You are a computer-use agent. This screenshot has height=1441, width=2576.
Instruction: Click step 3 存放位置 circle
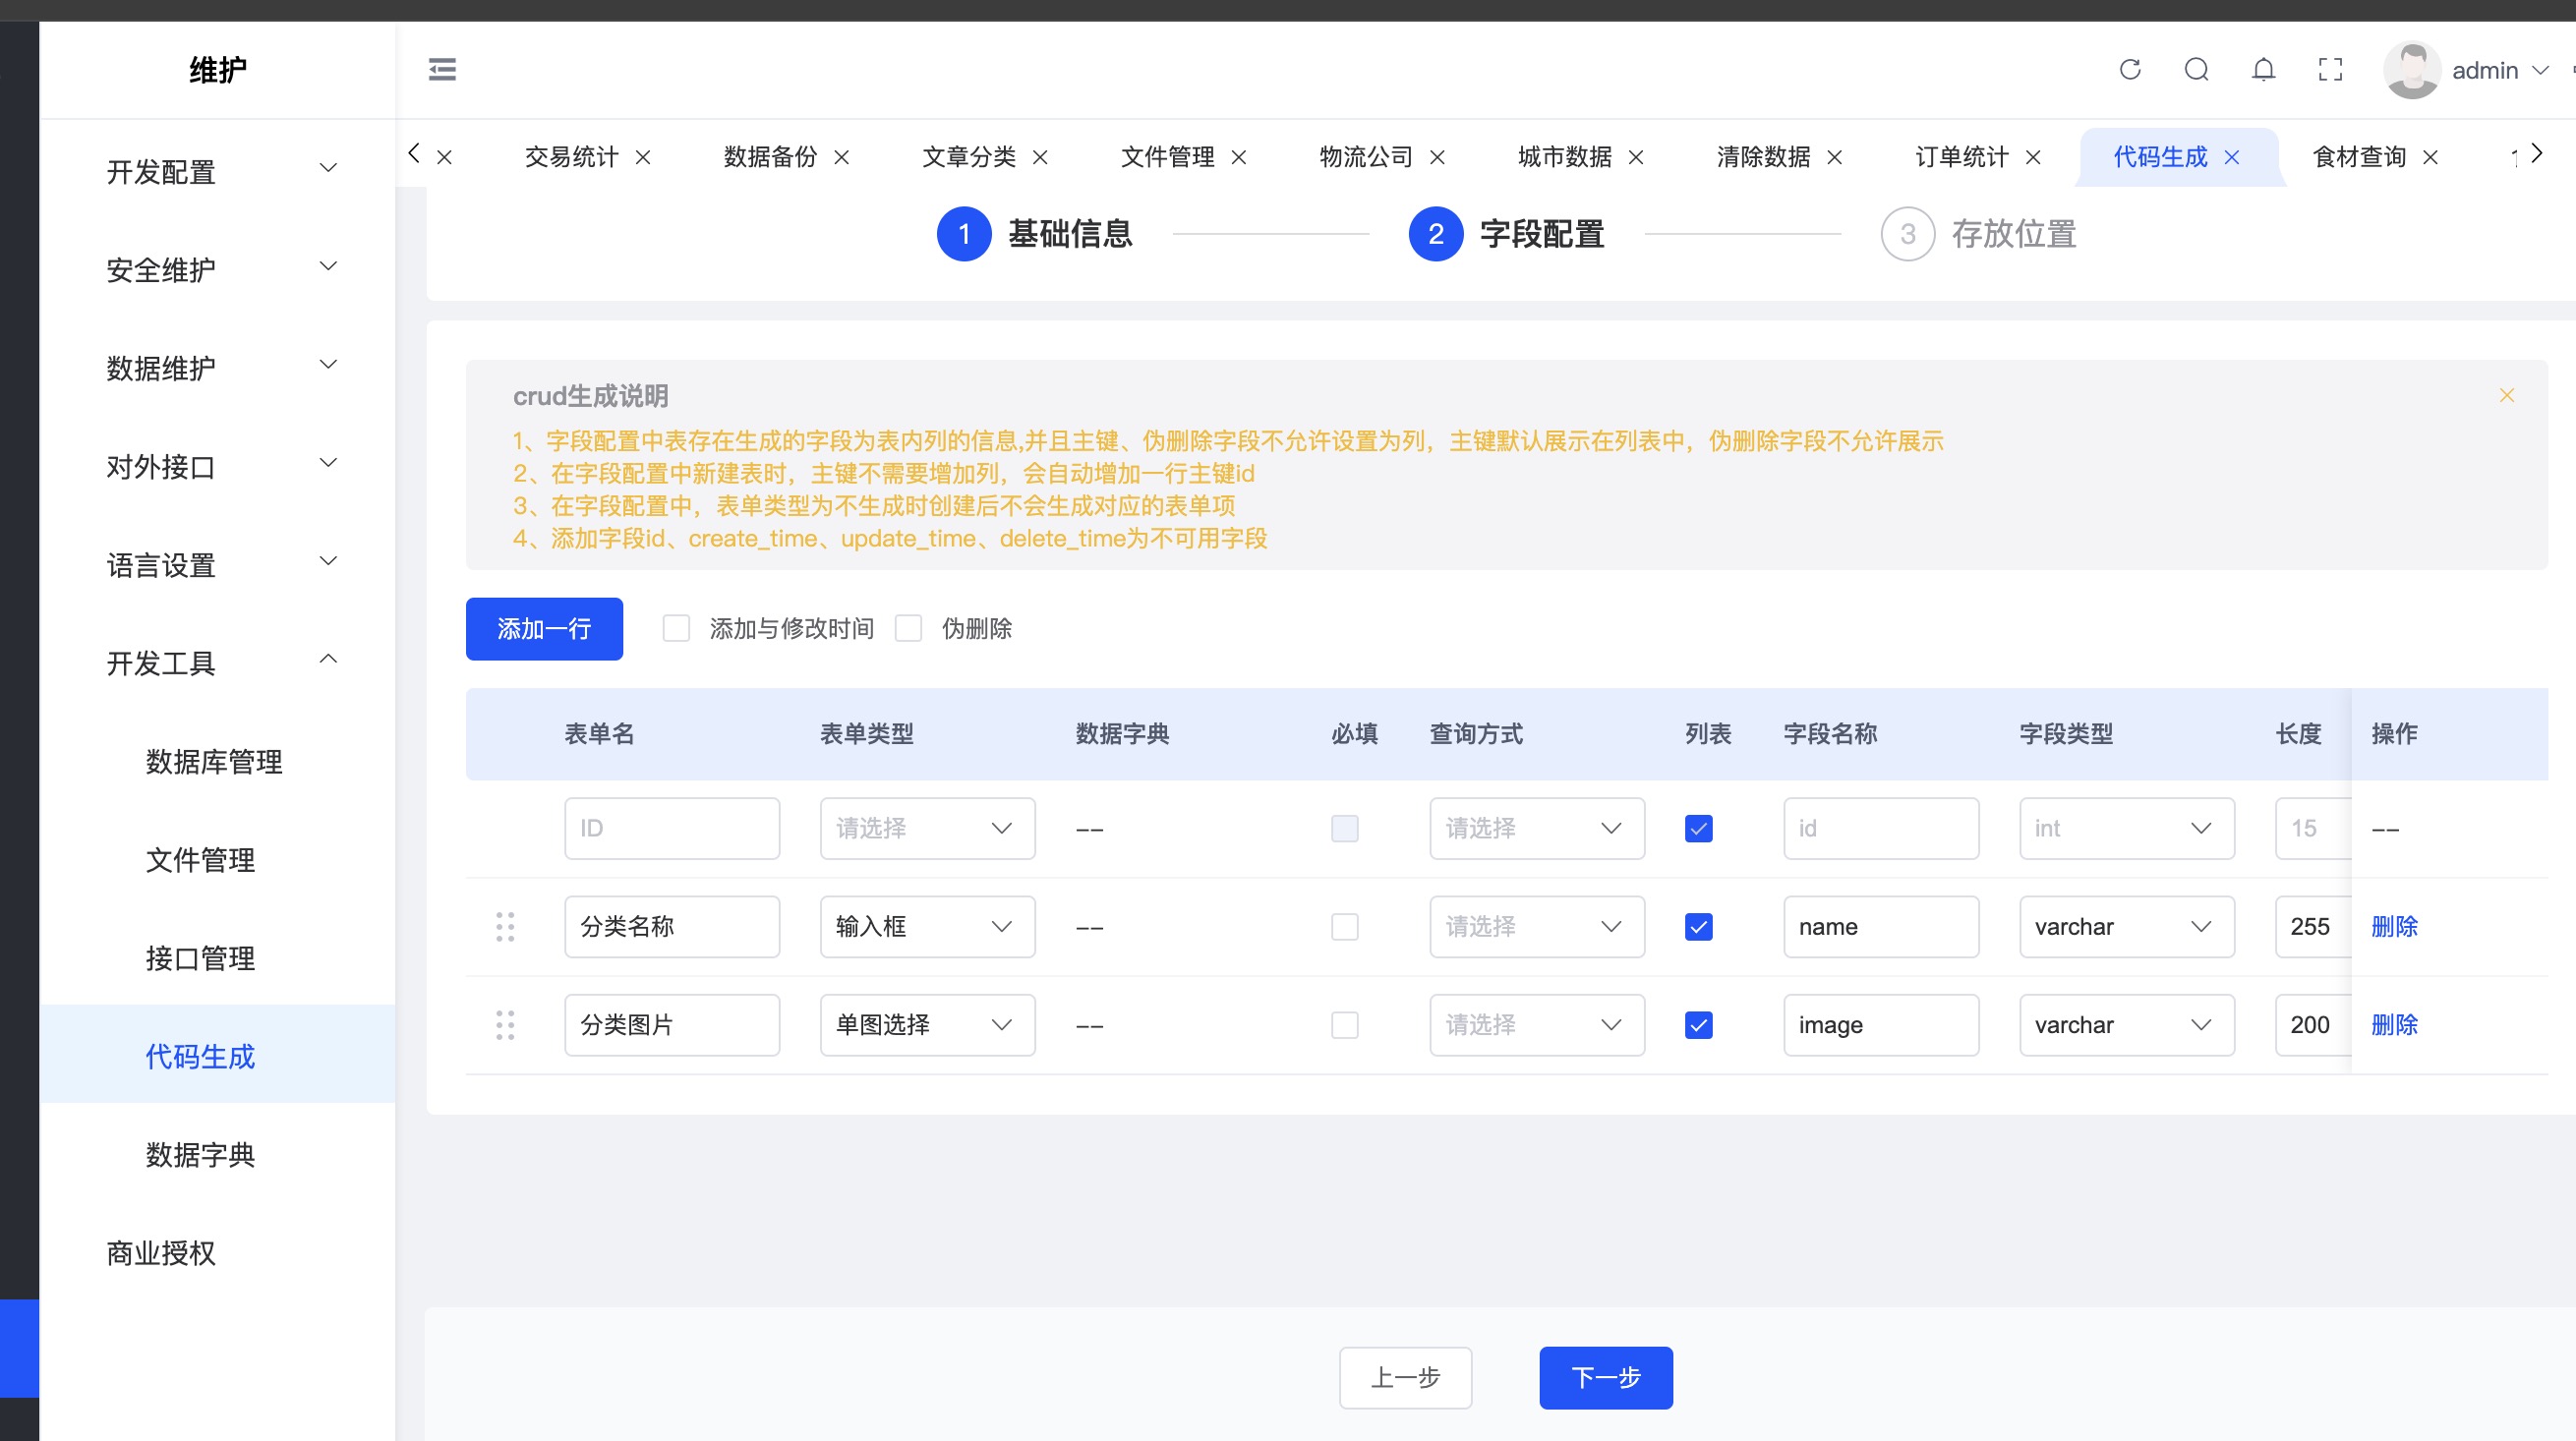click(x=1908, y=234)
